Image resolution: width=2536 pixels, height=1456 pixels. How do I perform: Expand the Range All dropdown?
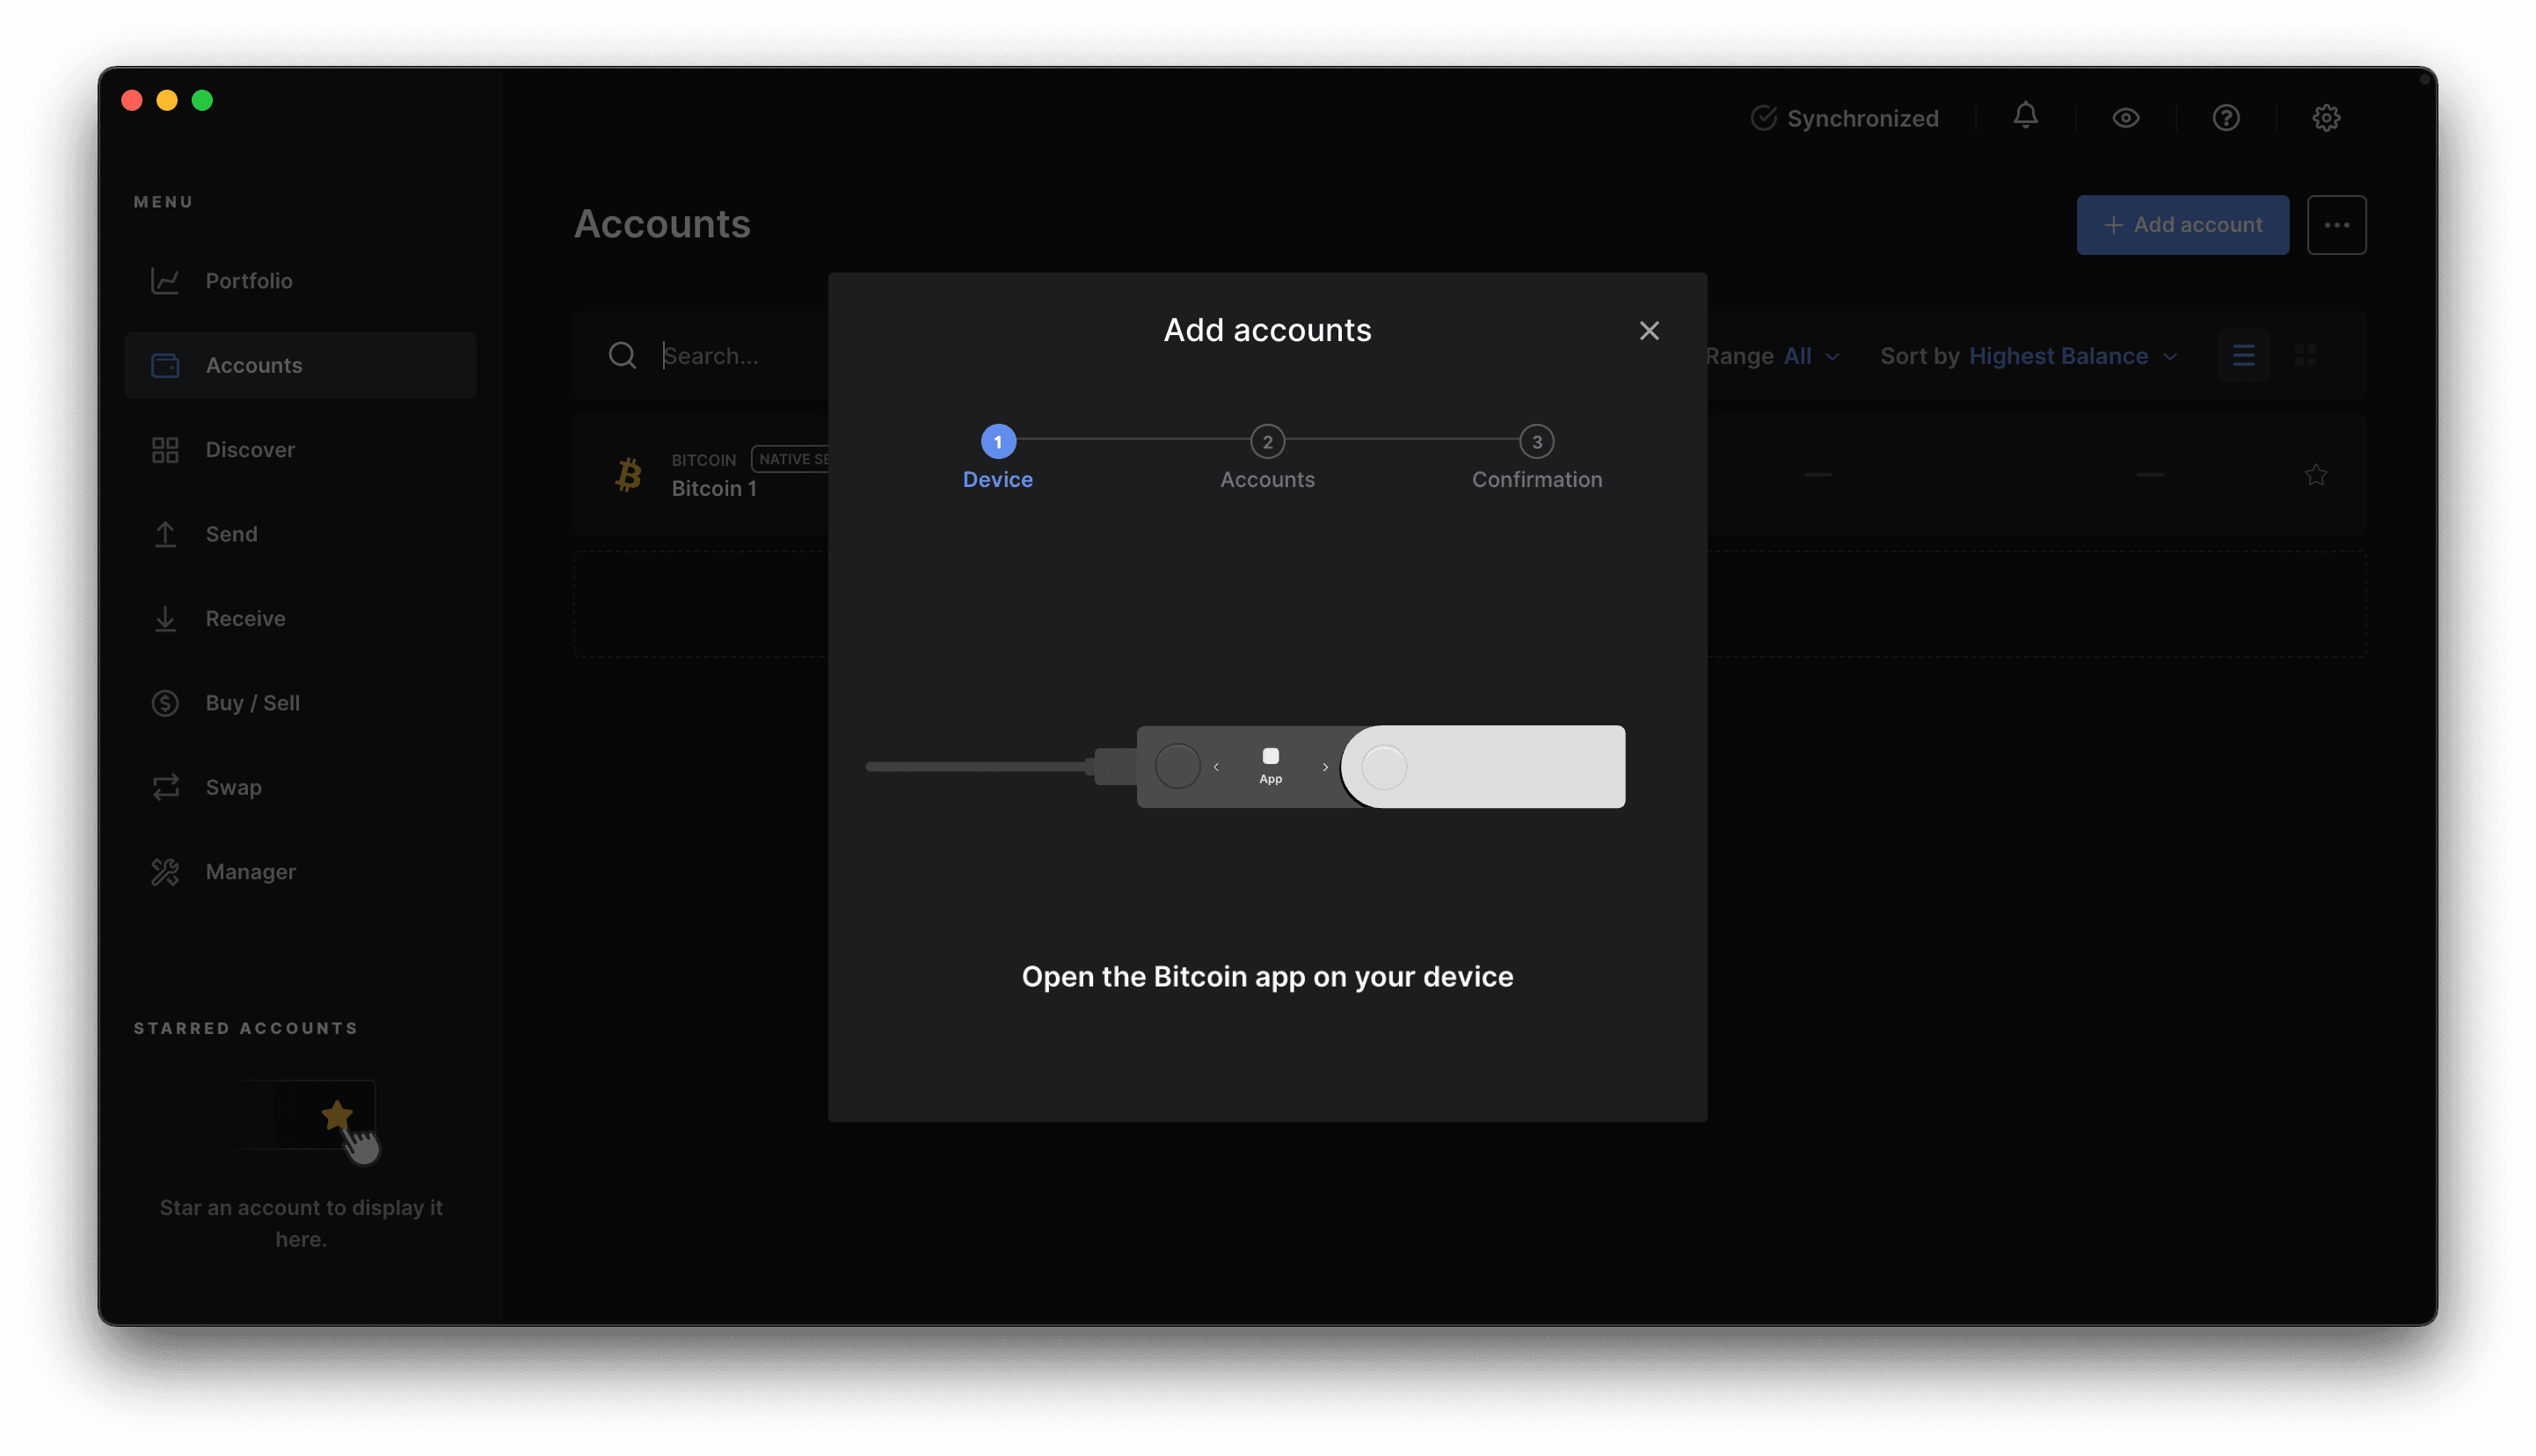1810,355
